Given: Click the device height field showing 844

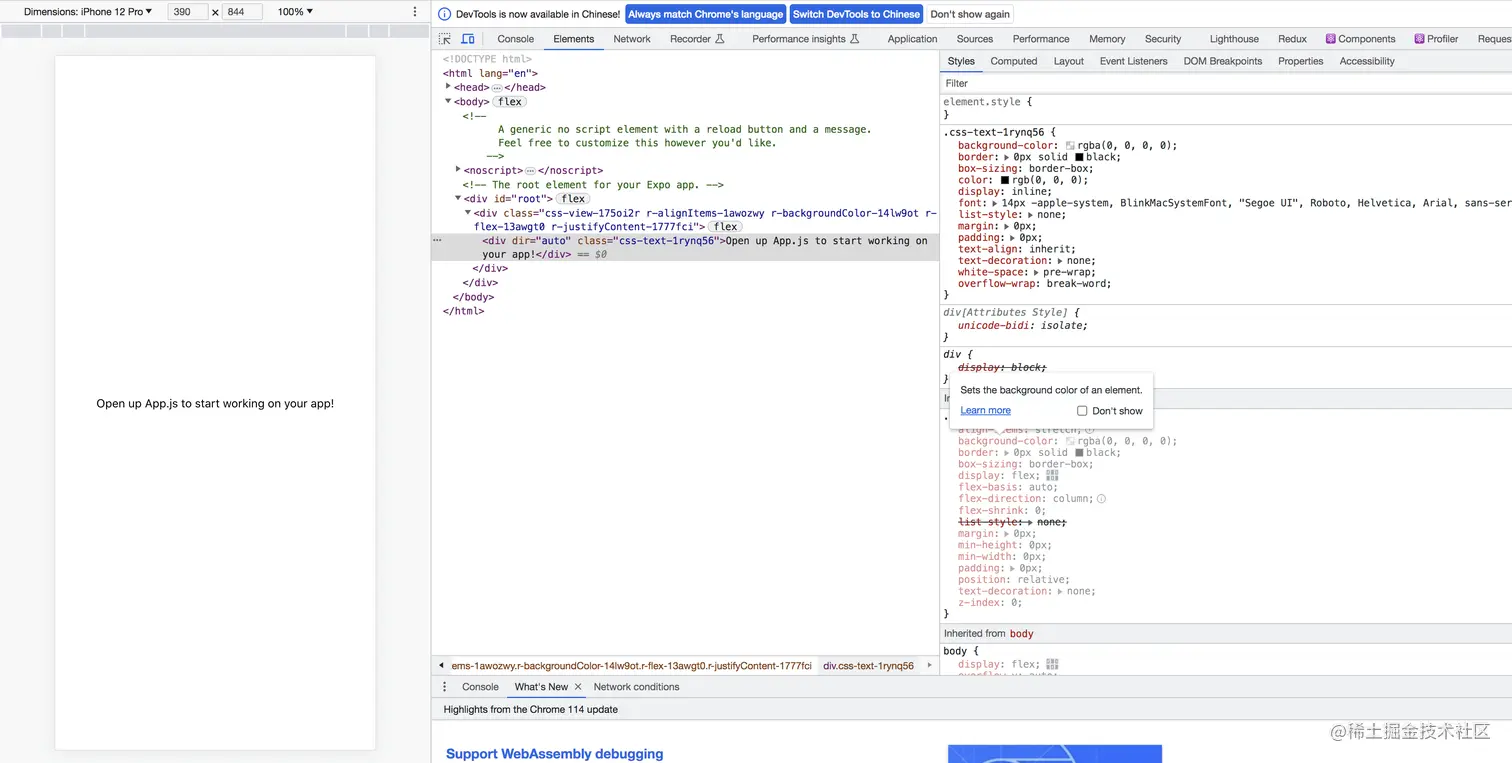Looking at the screenshot, I should [x=242, y=12].
